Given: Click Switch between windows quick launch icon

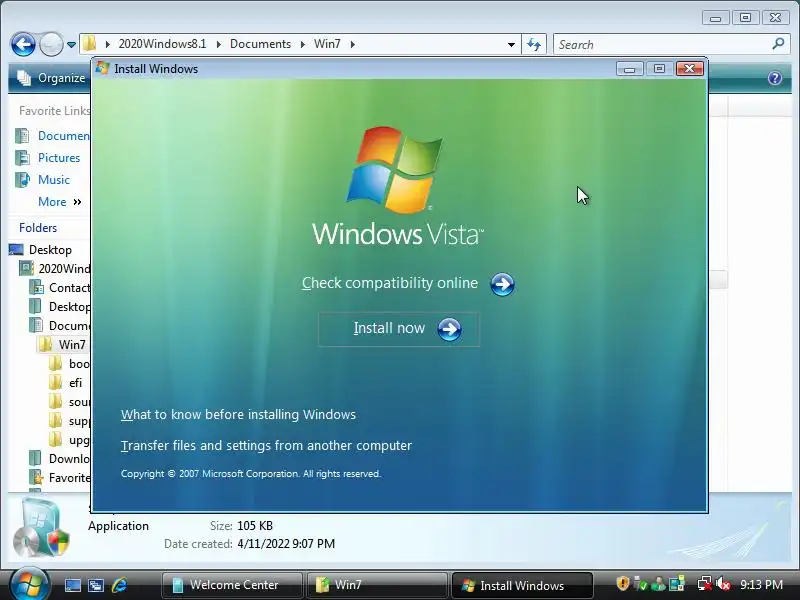Looking at the screenshot, I should point(96,585).
